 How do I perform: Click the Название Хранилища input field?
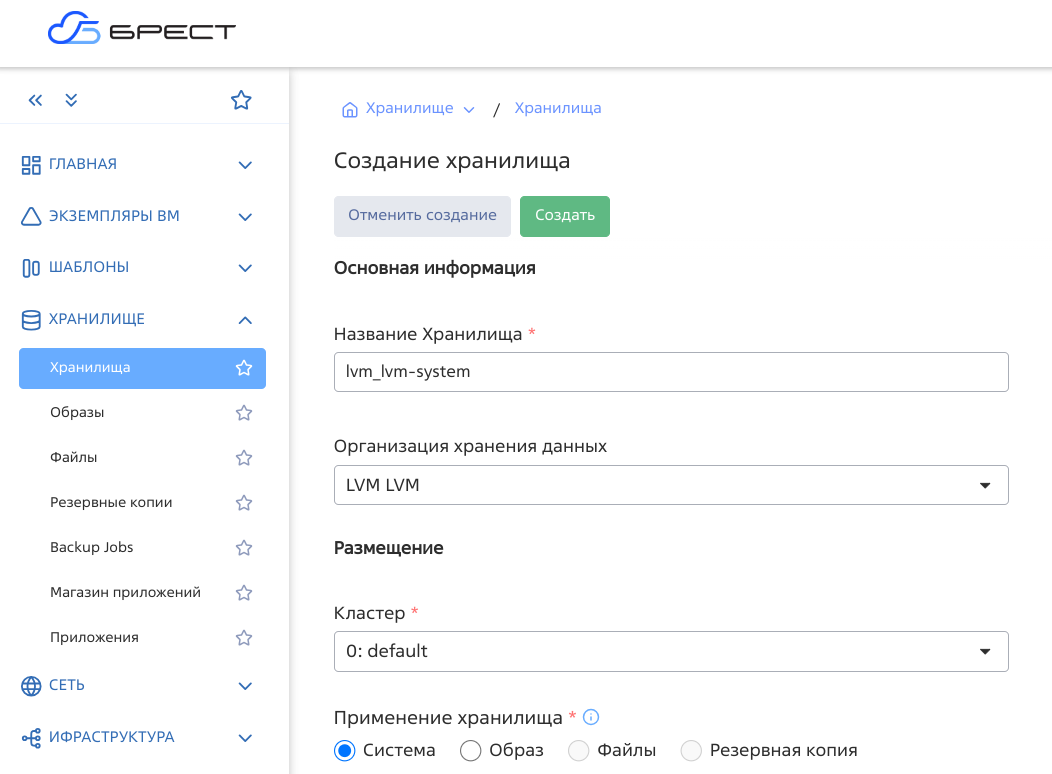pyautogui.click(x=670, y=371)
